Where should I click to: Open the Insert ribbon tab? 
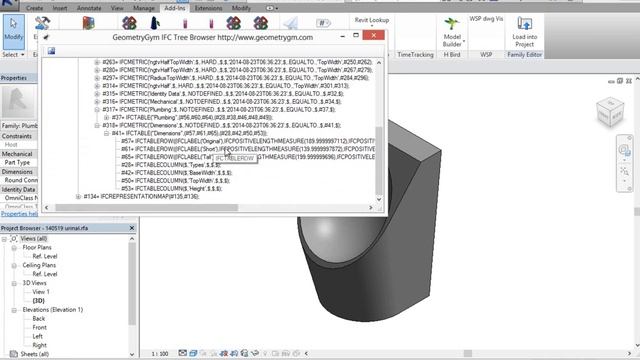click(60, 8)
